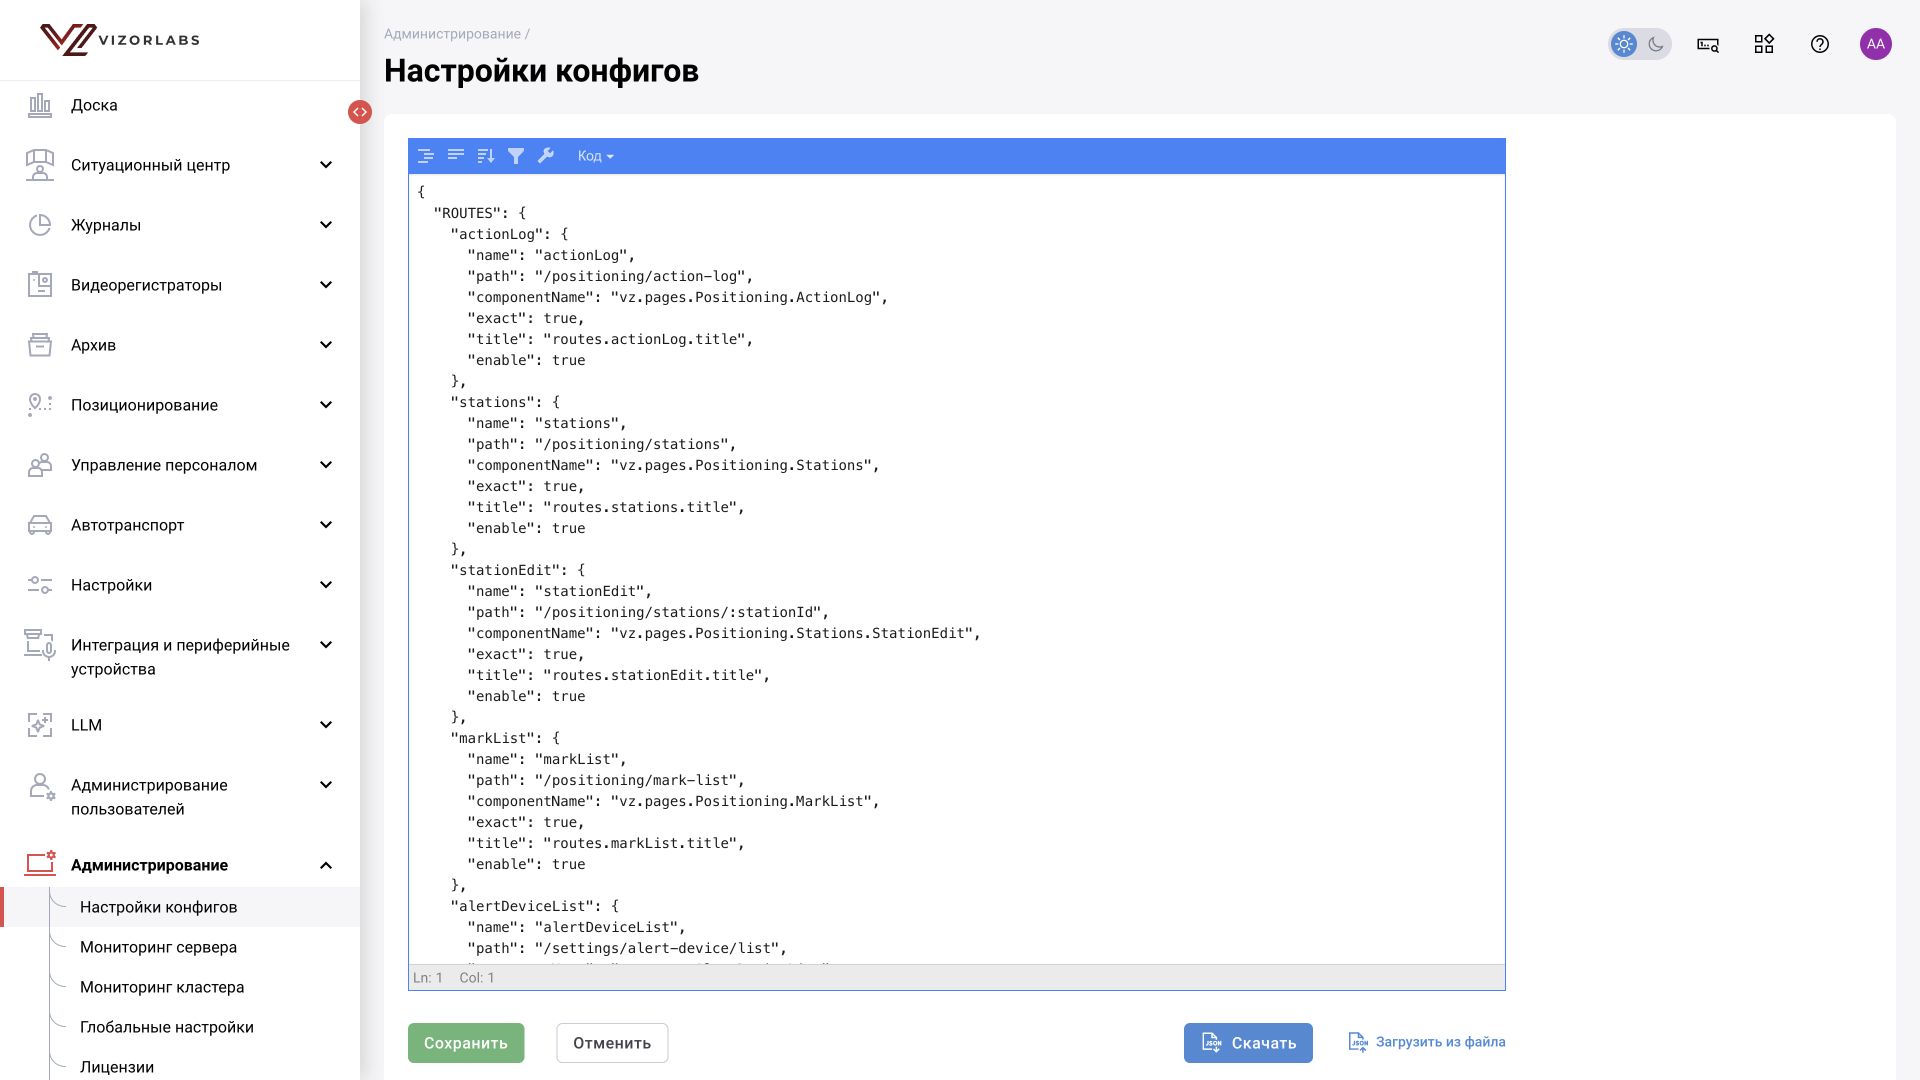Click the Ситуационный центр icon

(x=40, y=165)
